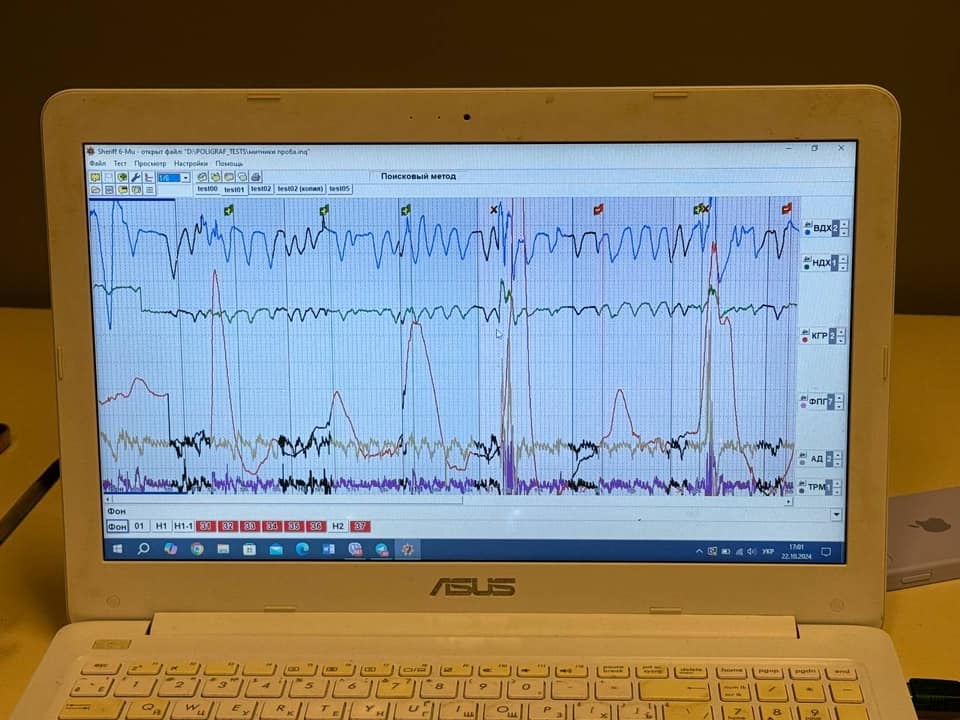The width and height of the screenshot is (960, 720).
Task: Click the red З1 question button
Action: coord(206,526)
